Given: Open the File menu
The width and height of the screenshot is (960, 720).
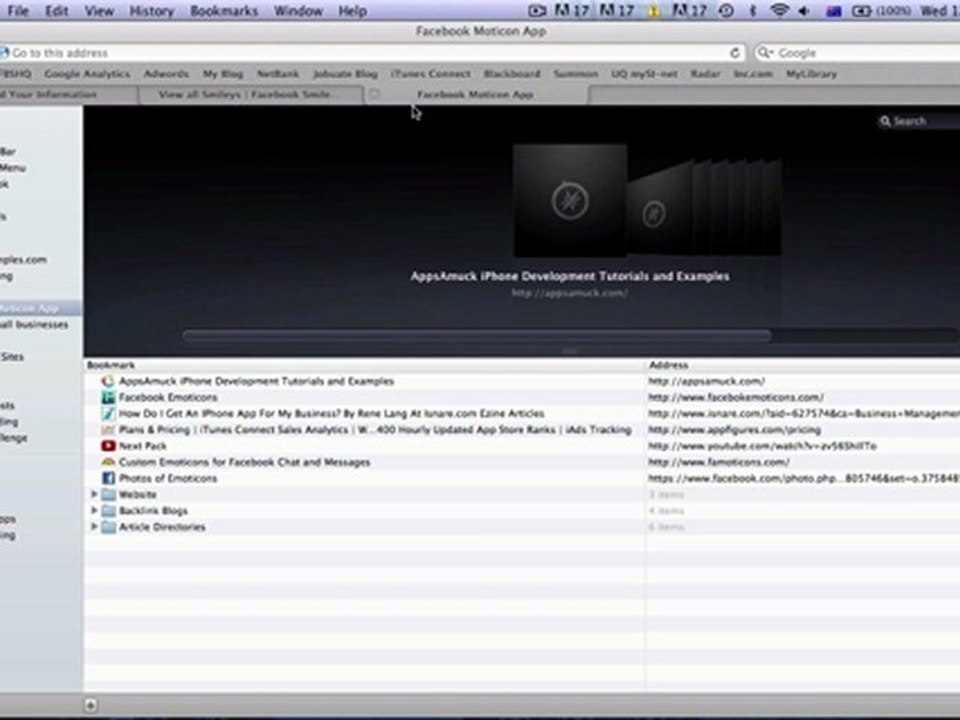Looking at the screenshot, I should coord(18,11).
